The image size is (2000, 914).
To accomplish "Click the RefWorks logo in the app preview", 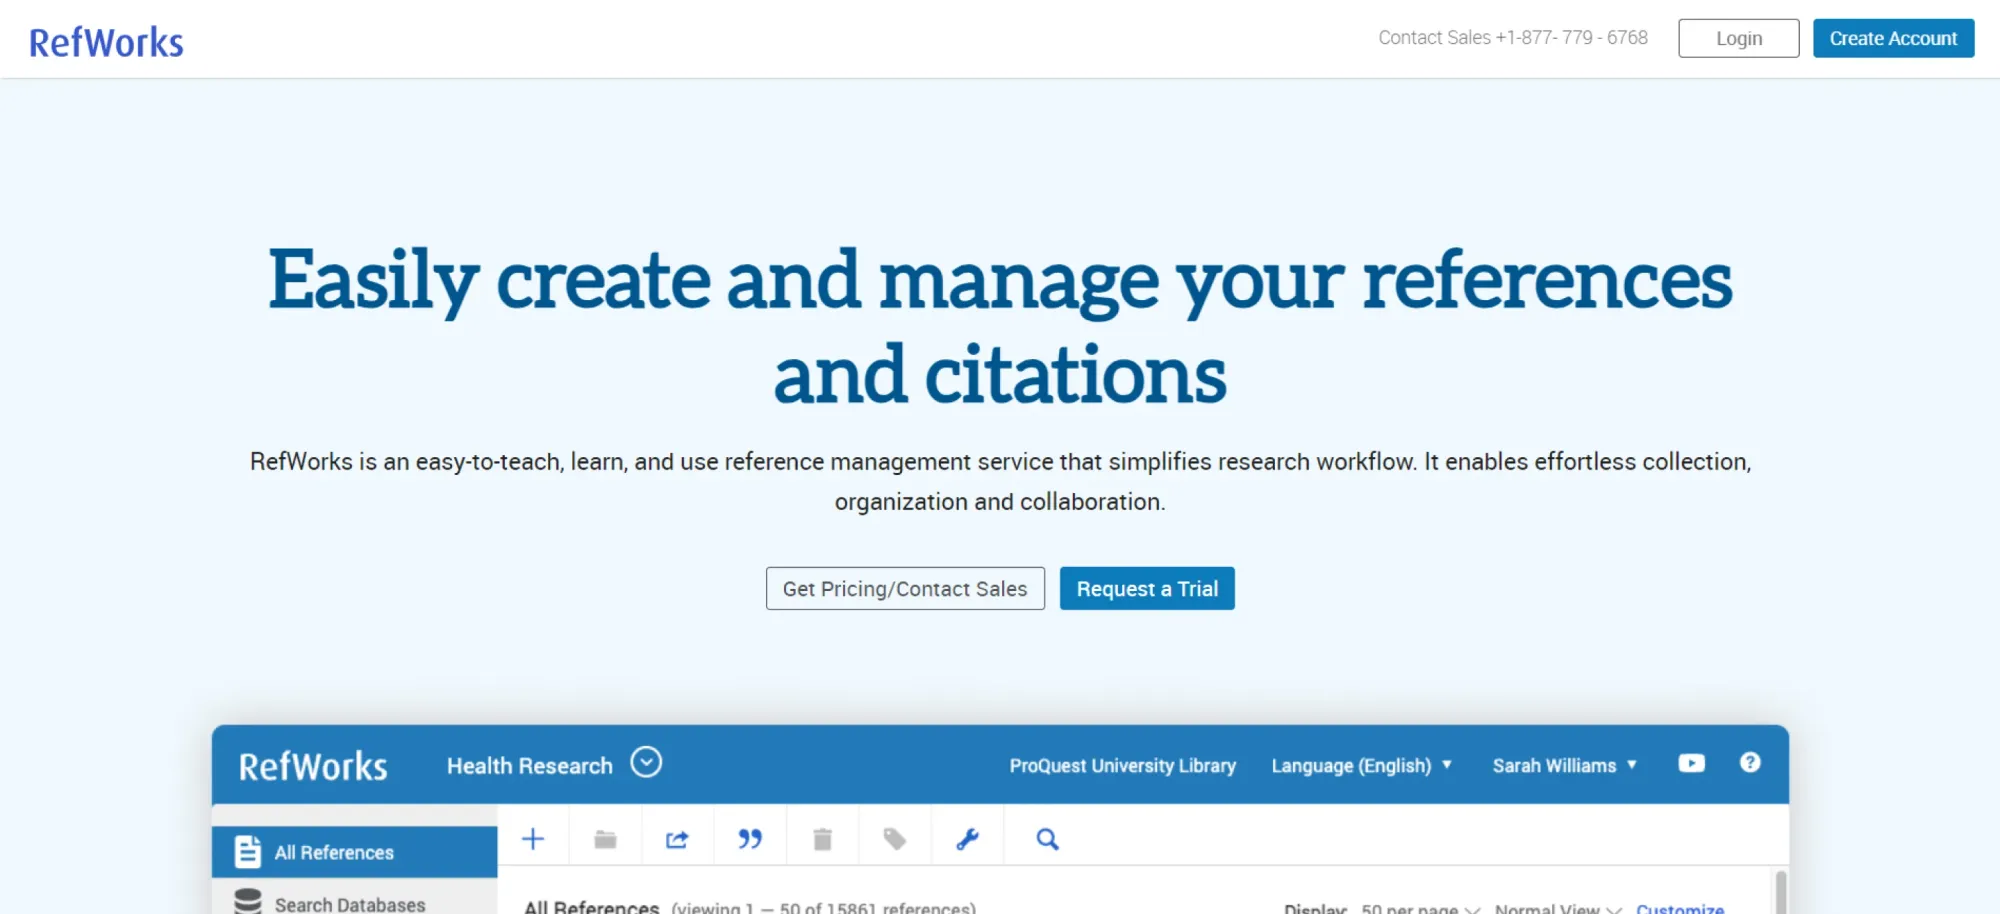I will [313, 766].
